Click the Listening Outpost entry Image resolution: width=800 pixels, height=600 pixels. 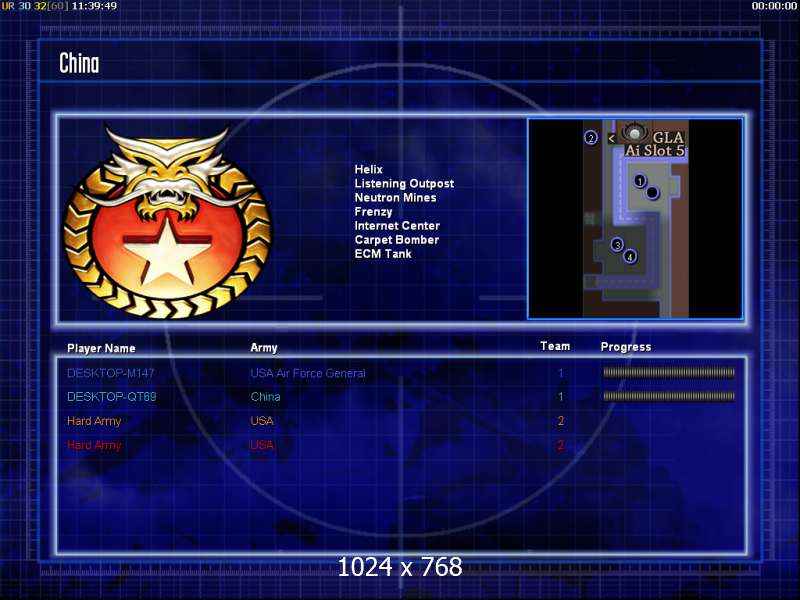404,184
